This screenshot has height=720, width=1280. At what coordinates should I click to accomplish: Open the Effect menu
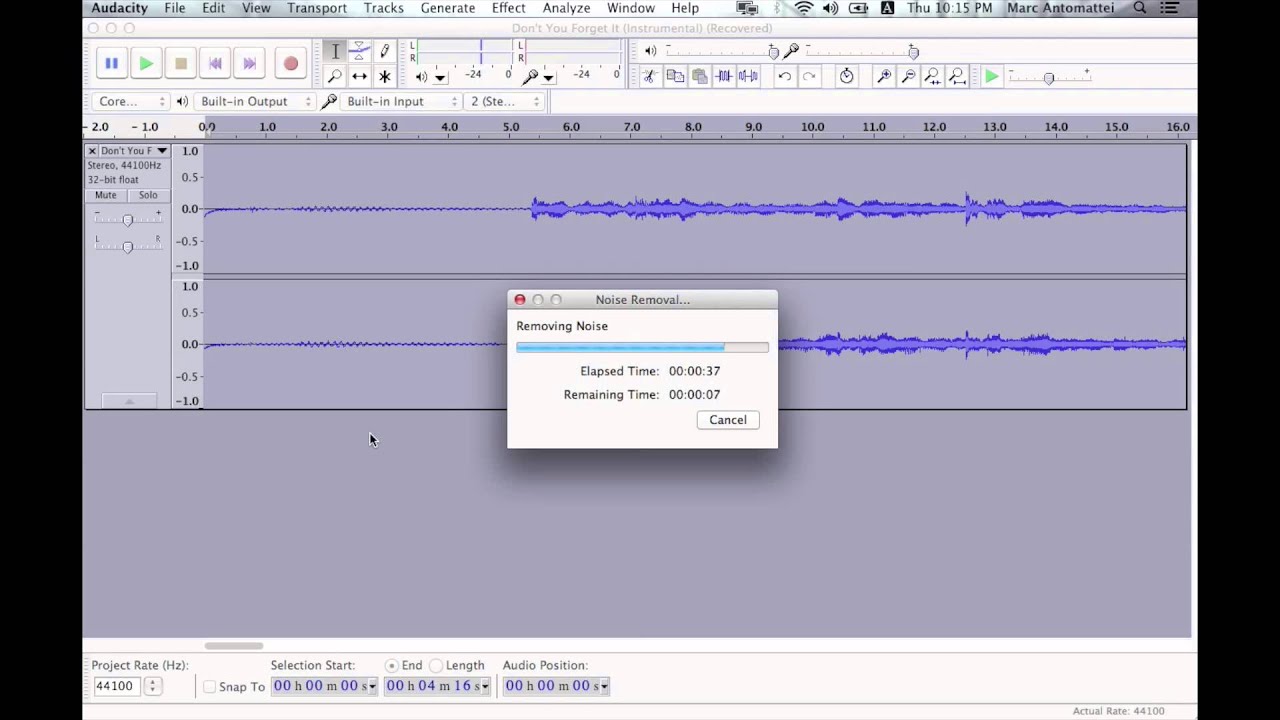(508, 8)
